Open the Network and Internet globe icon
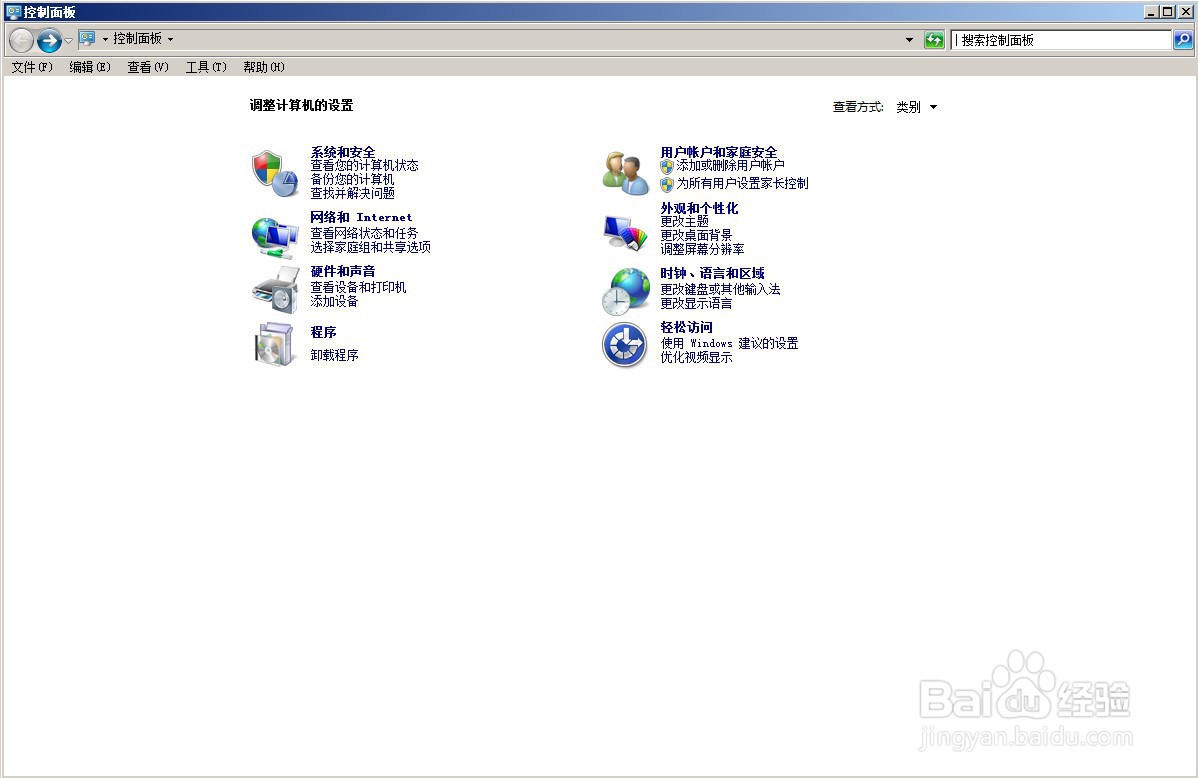The image size is (1198, 778). [x=274, y=238]
